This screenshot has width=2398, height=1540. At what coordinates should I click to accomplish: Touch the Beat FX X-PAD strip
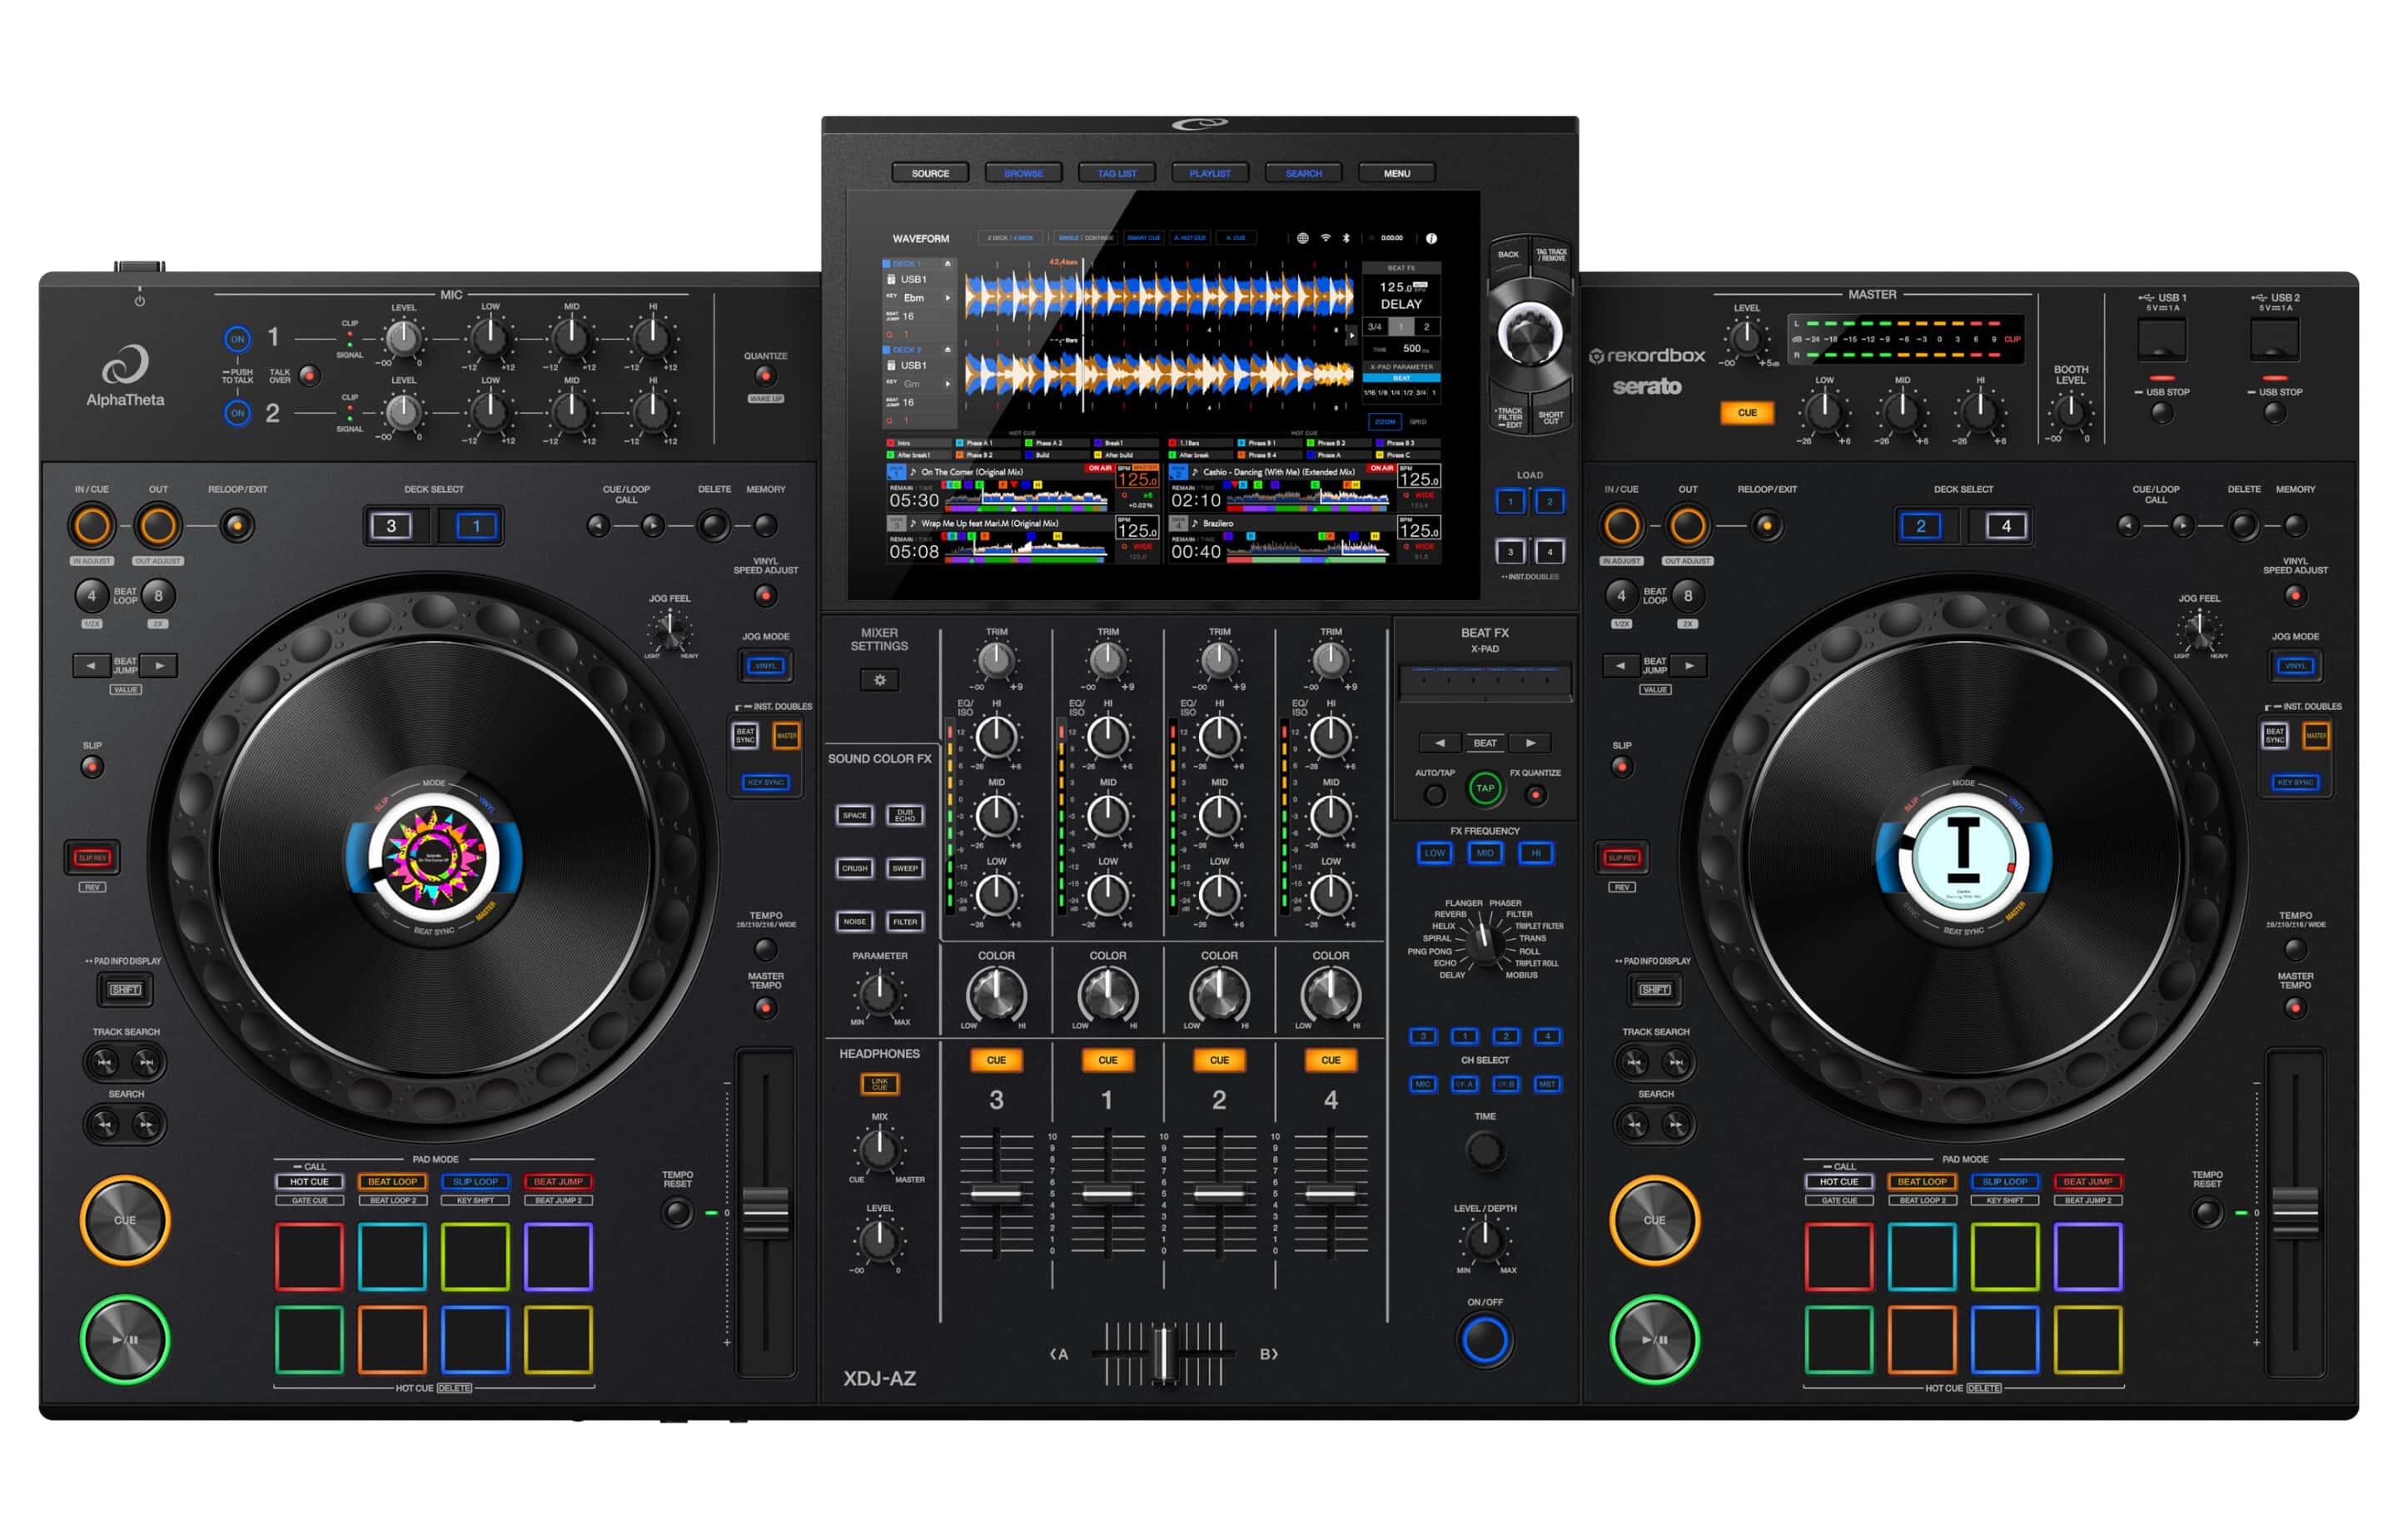pyautogui.click(x=1485, y=681)
